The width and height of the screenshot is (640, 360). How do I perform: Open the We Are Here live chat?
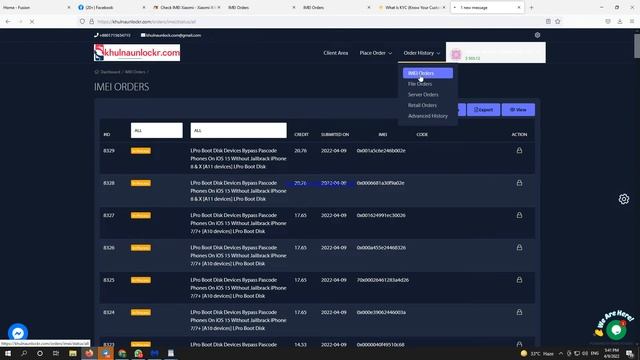coord(616,329)
